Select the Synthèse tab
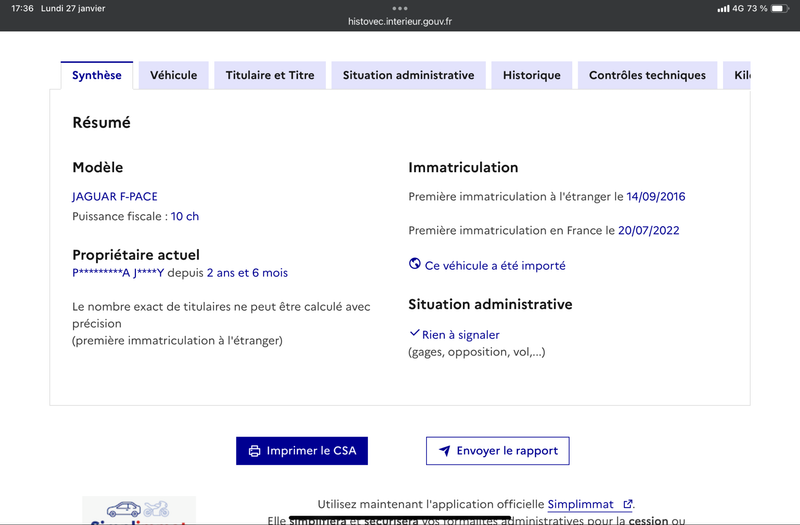Screen dimensions: 800x525 [97, 76]
